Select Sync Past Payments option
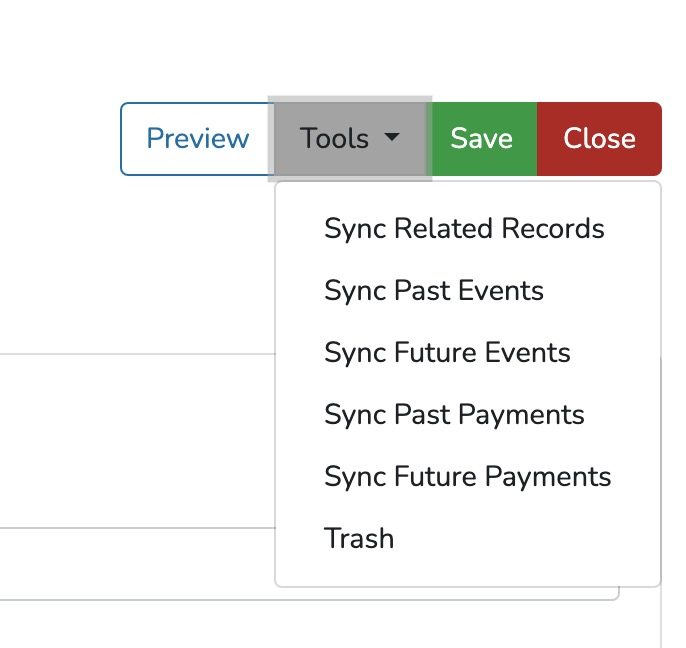This screenshot has width=686, height=648. [x=468, y=414]
